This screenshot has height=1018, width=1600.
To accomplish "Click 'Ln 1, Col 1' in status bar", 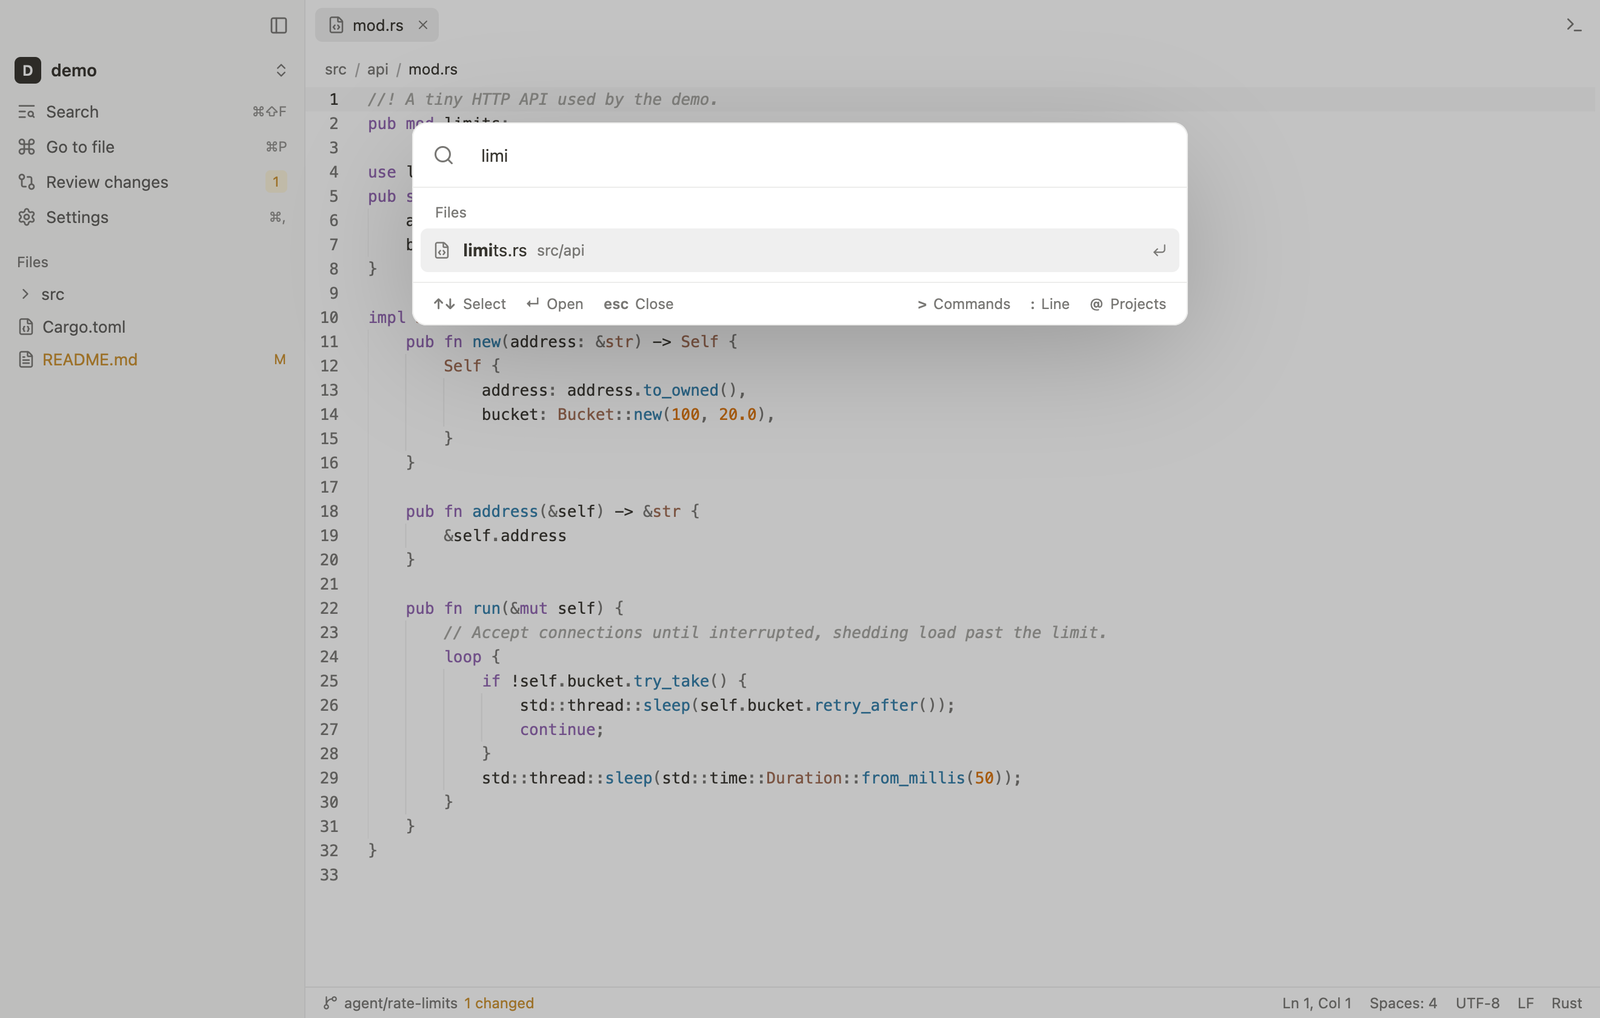I will click(x=1317, y=1003).
